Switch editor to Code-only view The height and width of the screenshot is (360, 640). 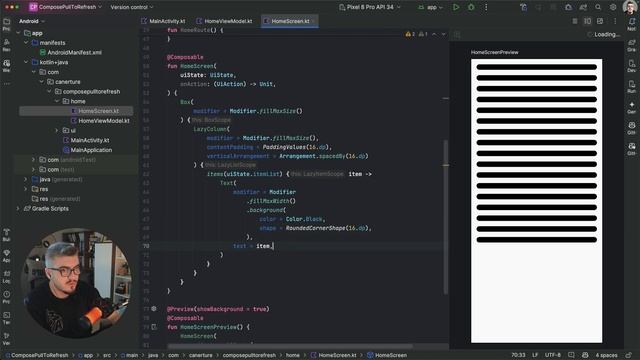(x=575, y=21)
